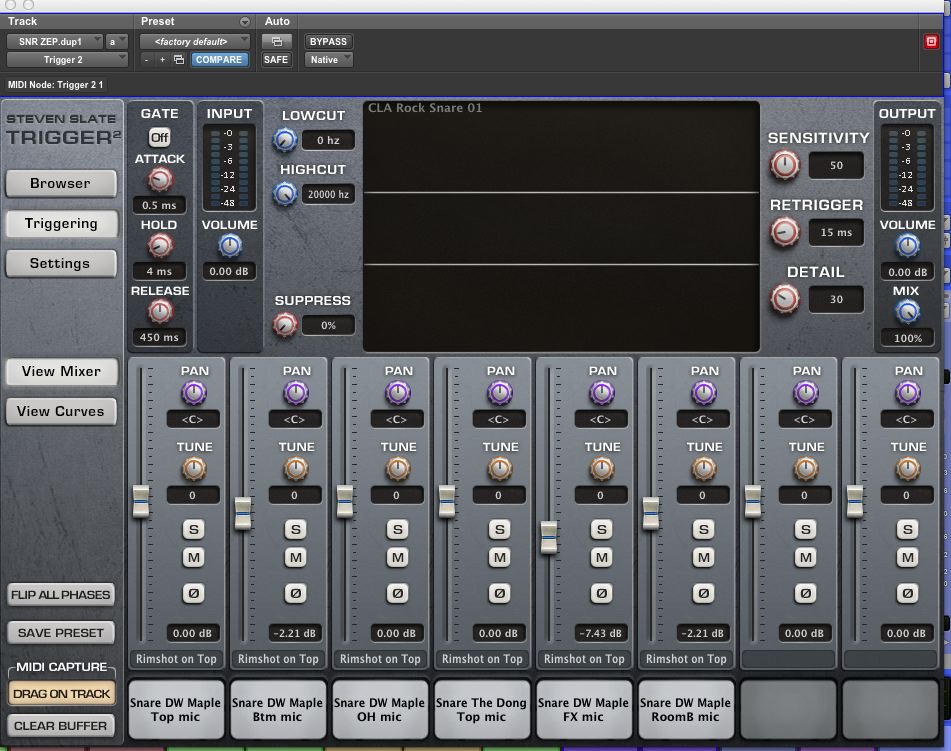Click the fader of the Top mic channel
Image resolution: width=951 pixels, height=751 pixels.
141,502
